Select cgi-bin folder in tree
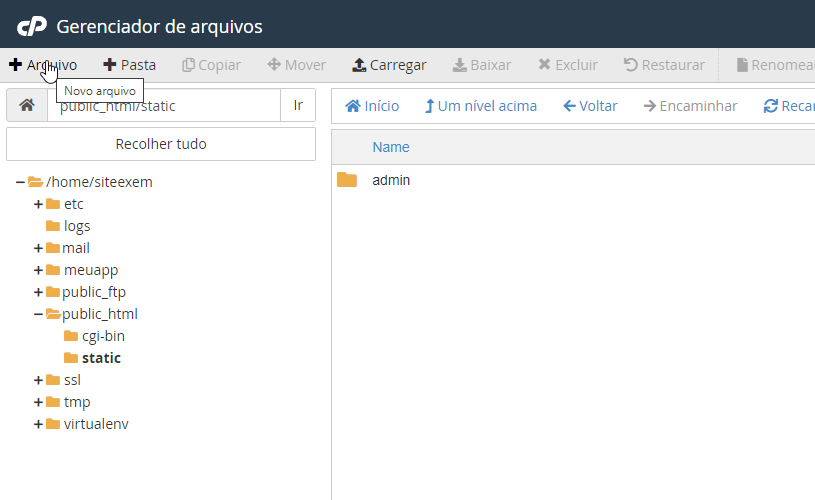 pyautogui.click(x=103, y=336)
